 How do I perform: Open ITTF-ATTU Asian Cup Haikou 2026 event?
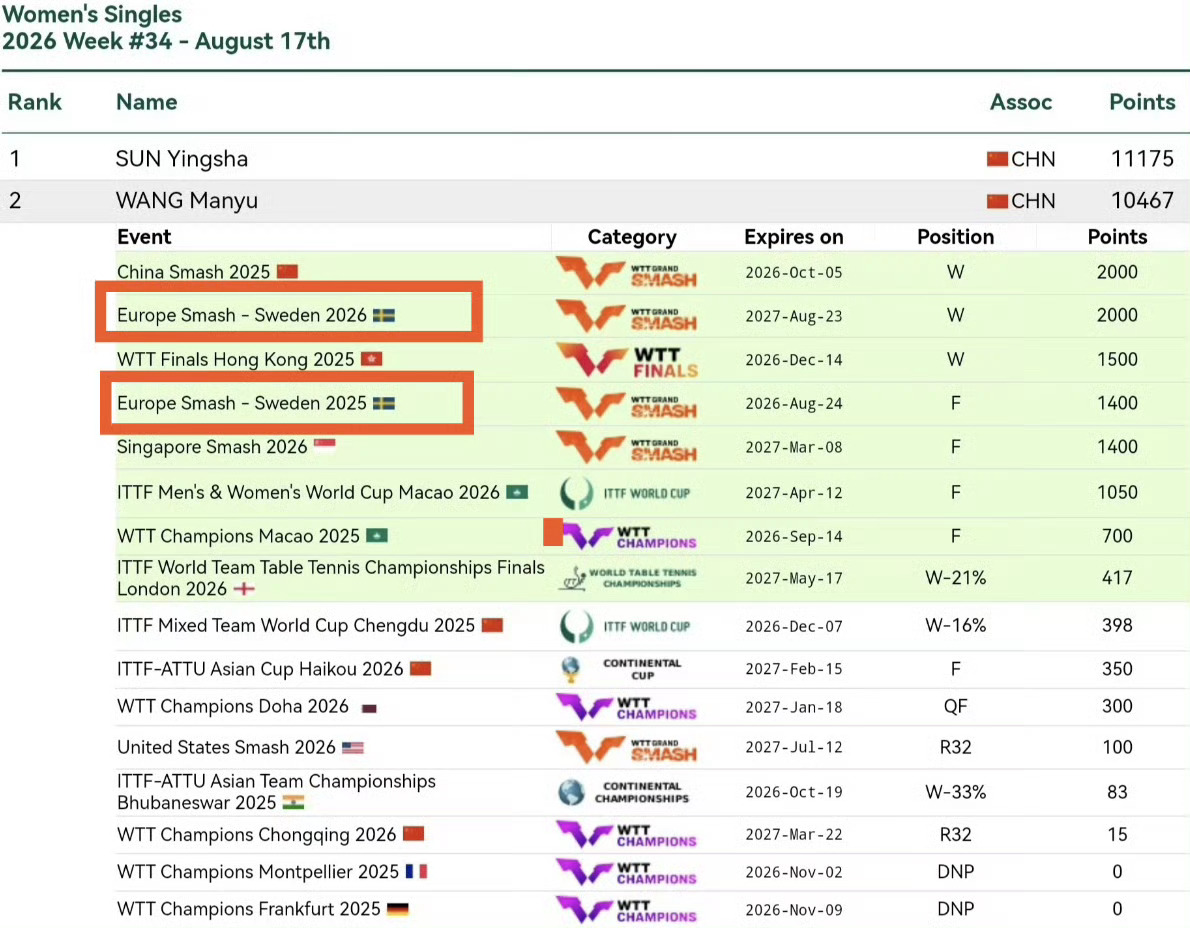(260, 668)
